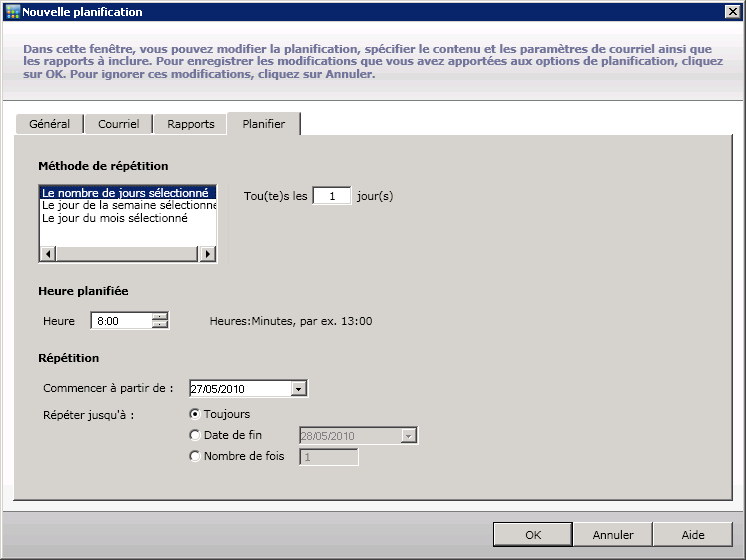The image size is (746, 560).
Task: Open the end date dropdown arrow 28/05/2010
Action: tap(408, 436)
